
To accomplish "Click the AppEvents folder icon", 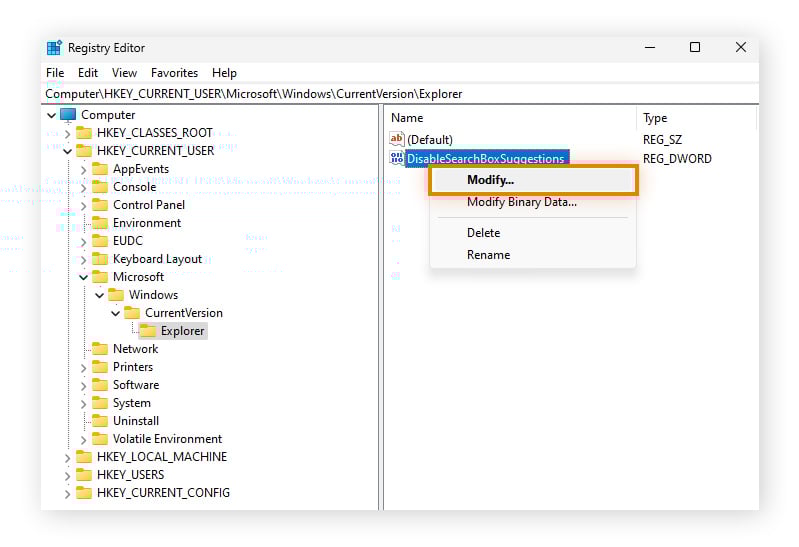I will (100, 169).
